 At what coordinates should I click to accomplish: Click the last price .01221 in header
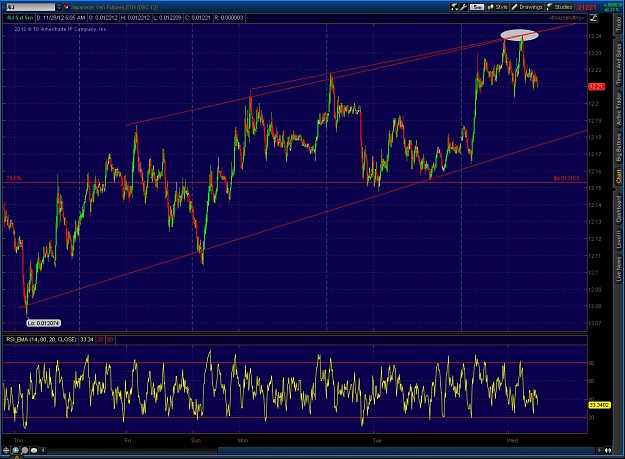click(588, 7)
